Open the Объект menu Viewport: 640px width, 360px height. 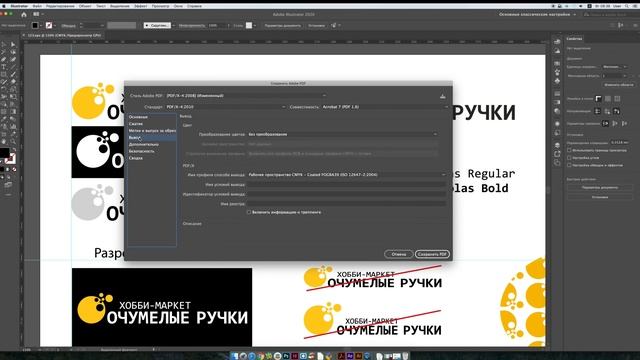point(85,6)
